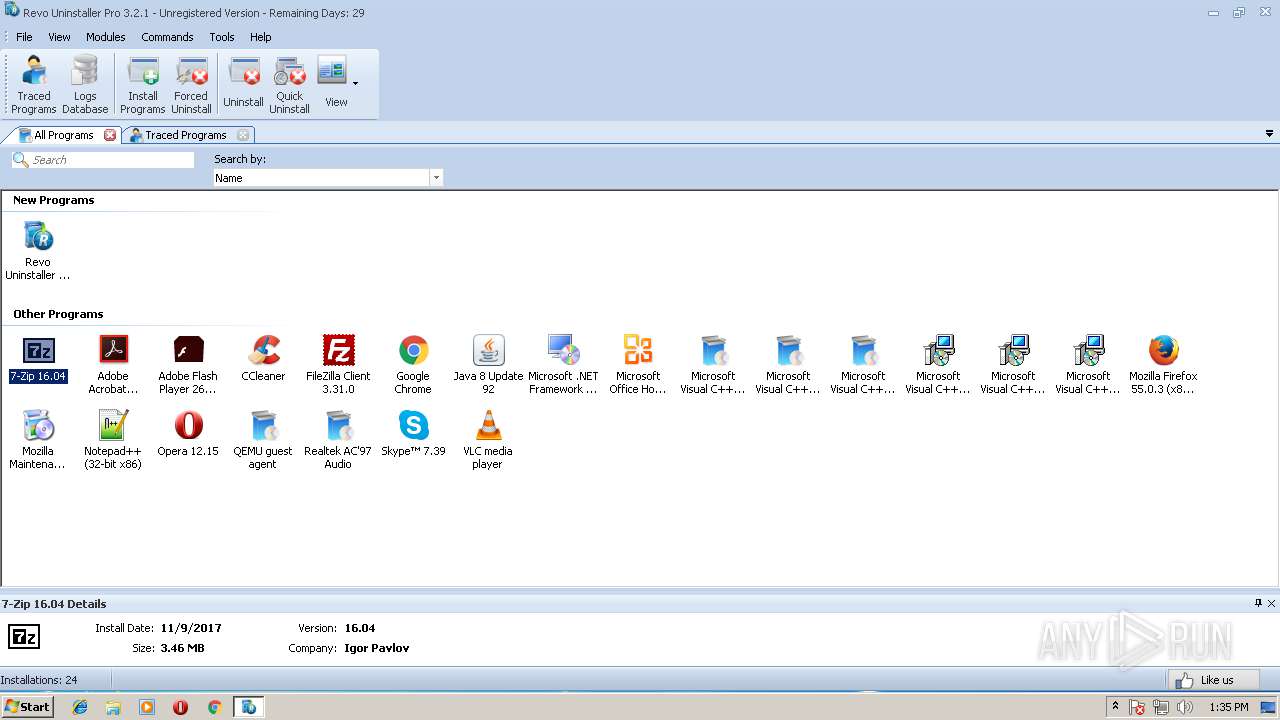The width and height of the screenshot is (1280, 720).
Task: Click the Other Programs group header
Action: coord(58,314)
